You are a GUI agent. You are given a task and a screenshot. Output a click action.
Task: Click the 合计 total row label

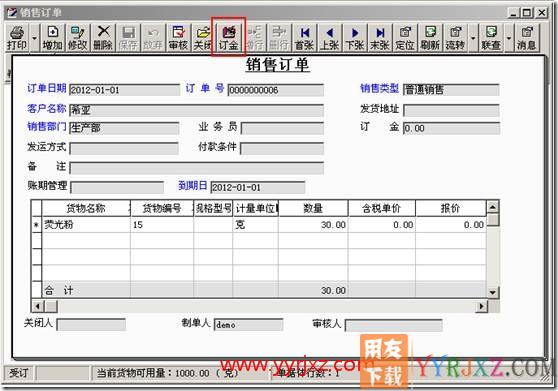tap(59, 290)
